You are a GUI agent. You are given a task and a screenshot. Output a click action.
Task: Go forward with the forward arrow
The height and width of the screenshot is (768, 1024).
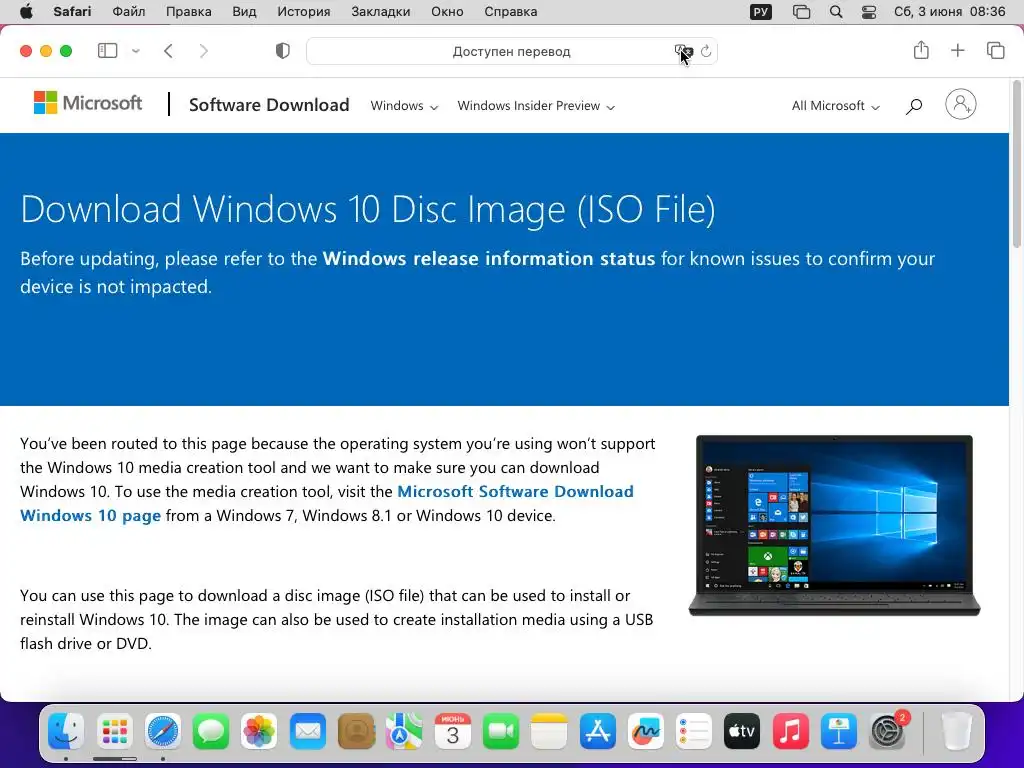[204, 51]
